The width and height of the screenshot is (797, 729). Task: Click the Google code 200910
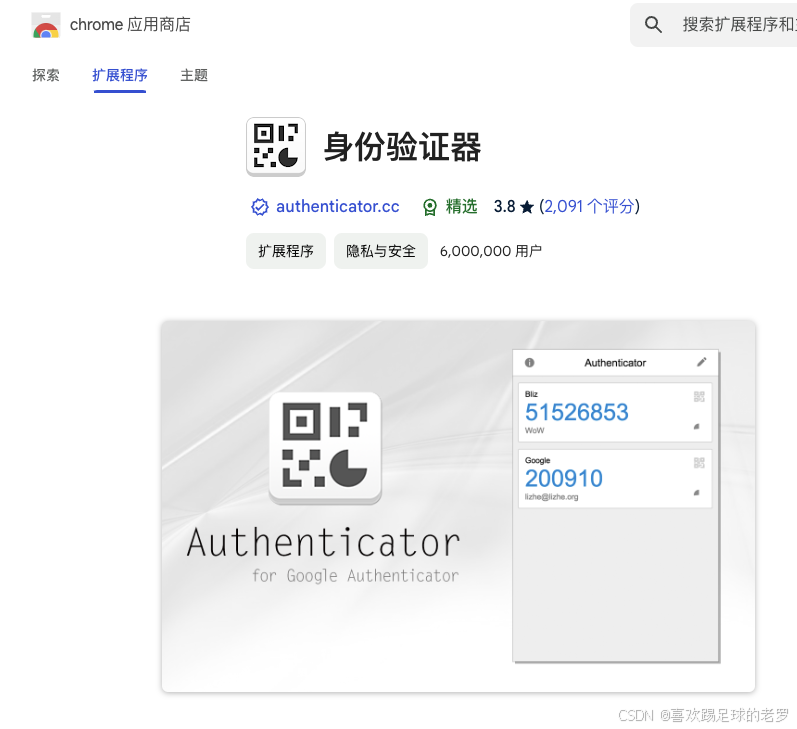(563, 478)
